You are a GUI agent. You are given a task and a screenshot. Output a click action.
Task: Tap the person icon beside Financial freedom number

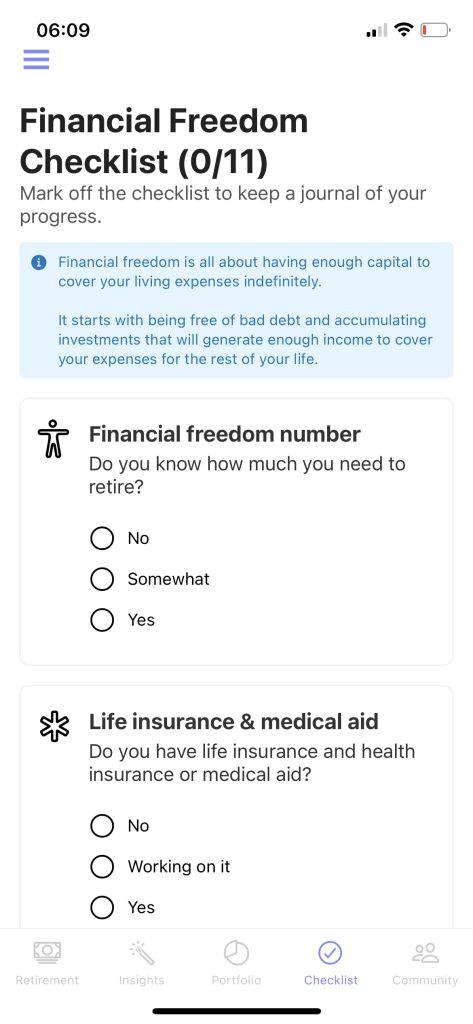tap(53, 438)
